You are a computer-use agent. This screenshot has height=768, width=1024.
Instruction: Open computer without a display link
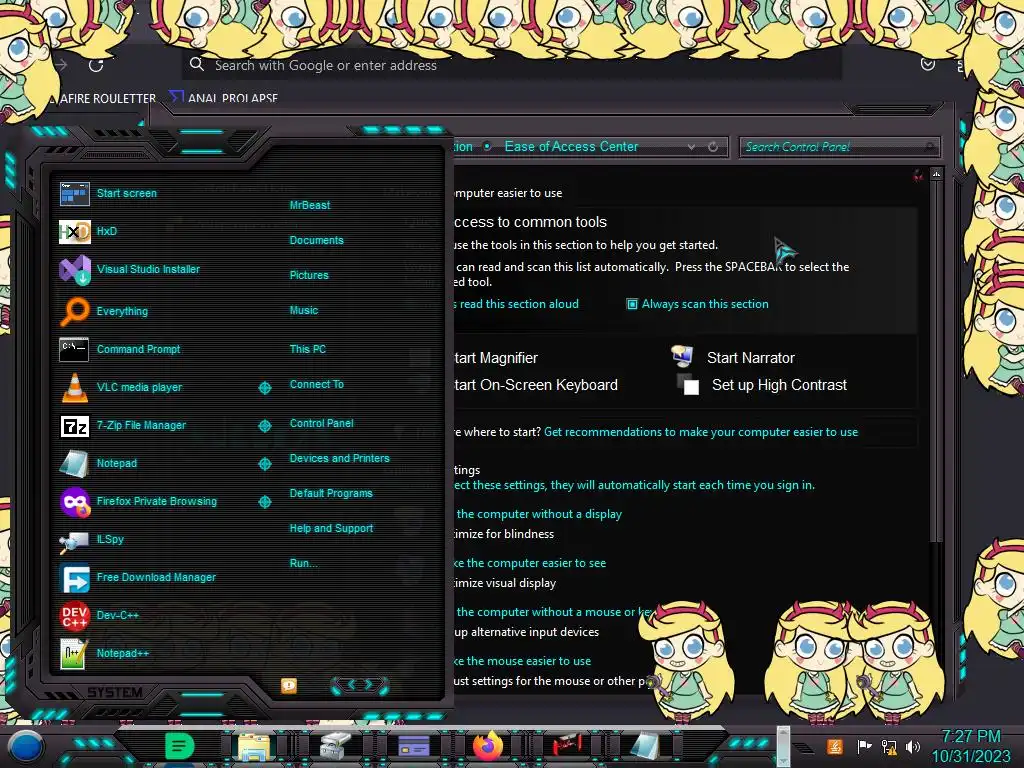538,514
